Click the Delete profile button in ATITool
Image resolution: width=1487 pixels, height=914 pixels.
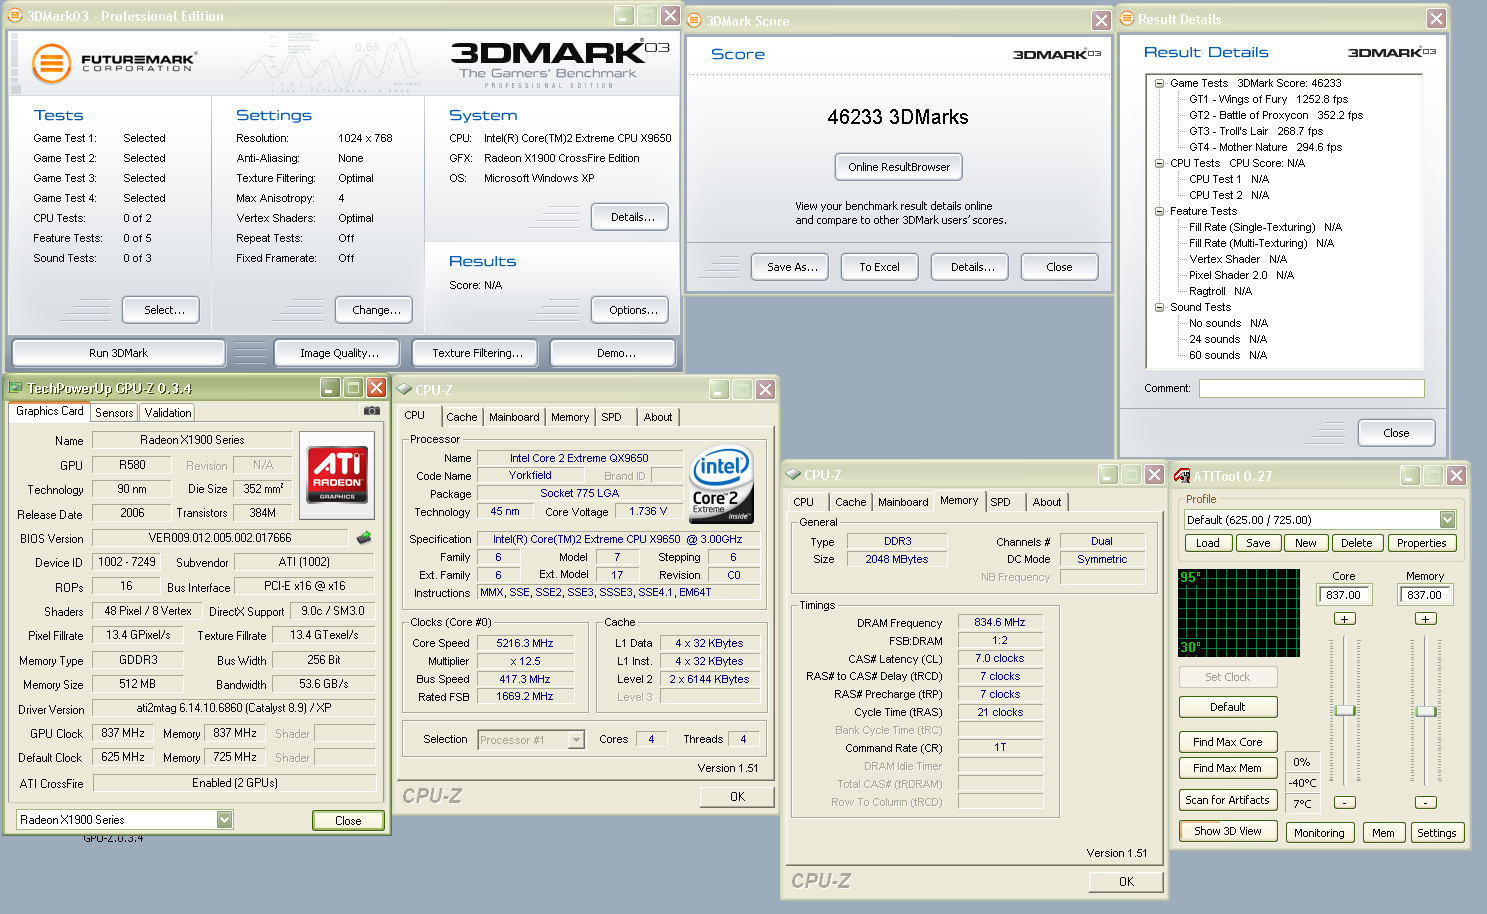[x=1356, y=543]
